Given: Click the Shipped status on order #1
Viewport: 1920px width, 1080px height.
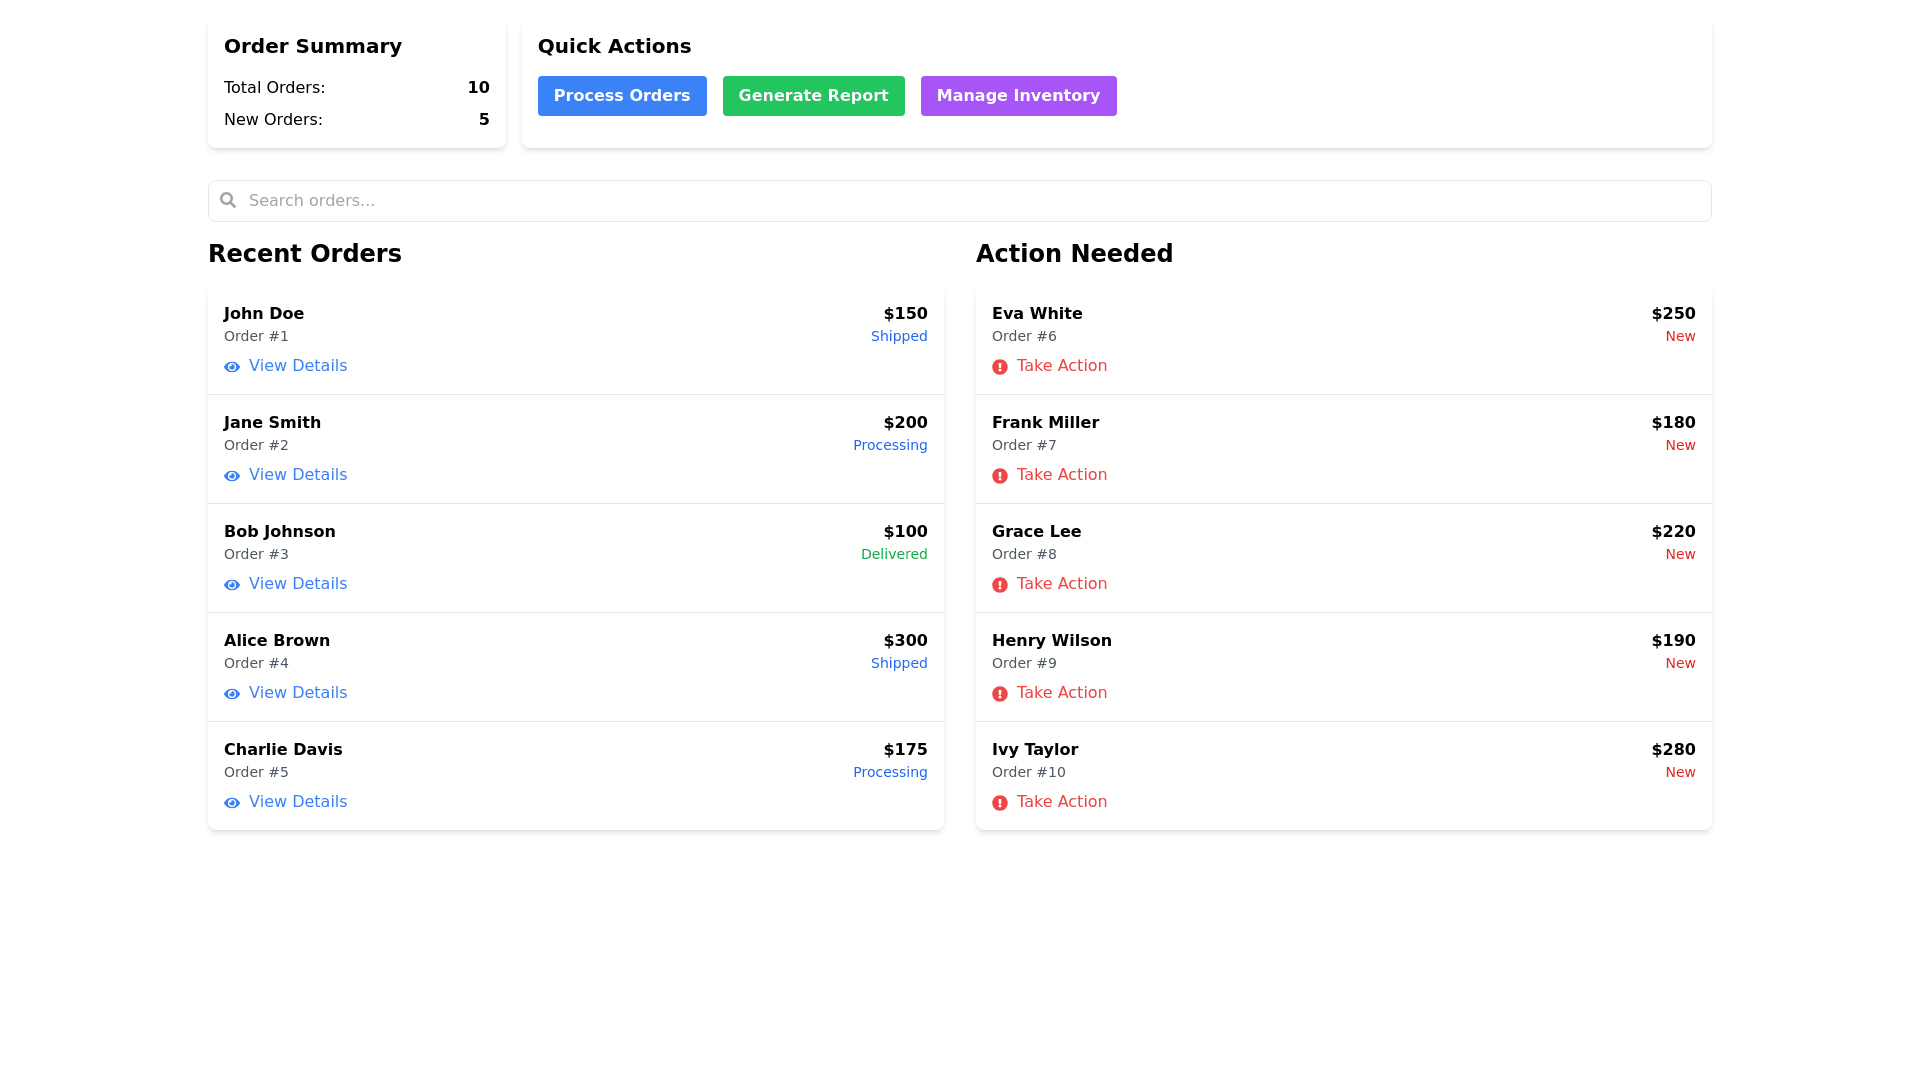Looking at the screenshot, I should coord(898,336).
